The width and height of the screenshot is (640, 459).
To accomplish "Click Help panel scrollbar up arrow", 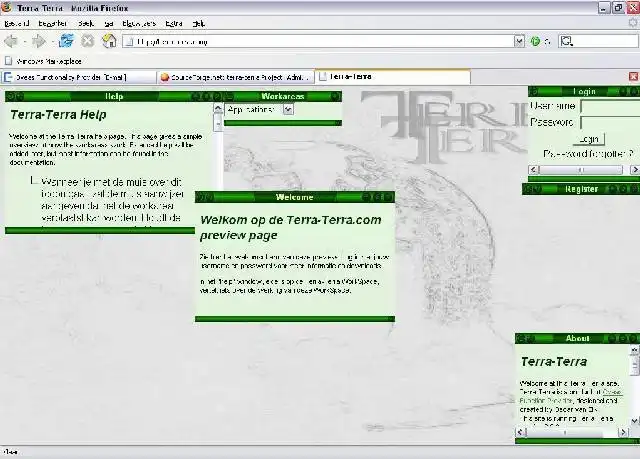I will [218, 109].
